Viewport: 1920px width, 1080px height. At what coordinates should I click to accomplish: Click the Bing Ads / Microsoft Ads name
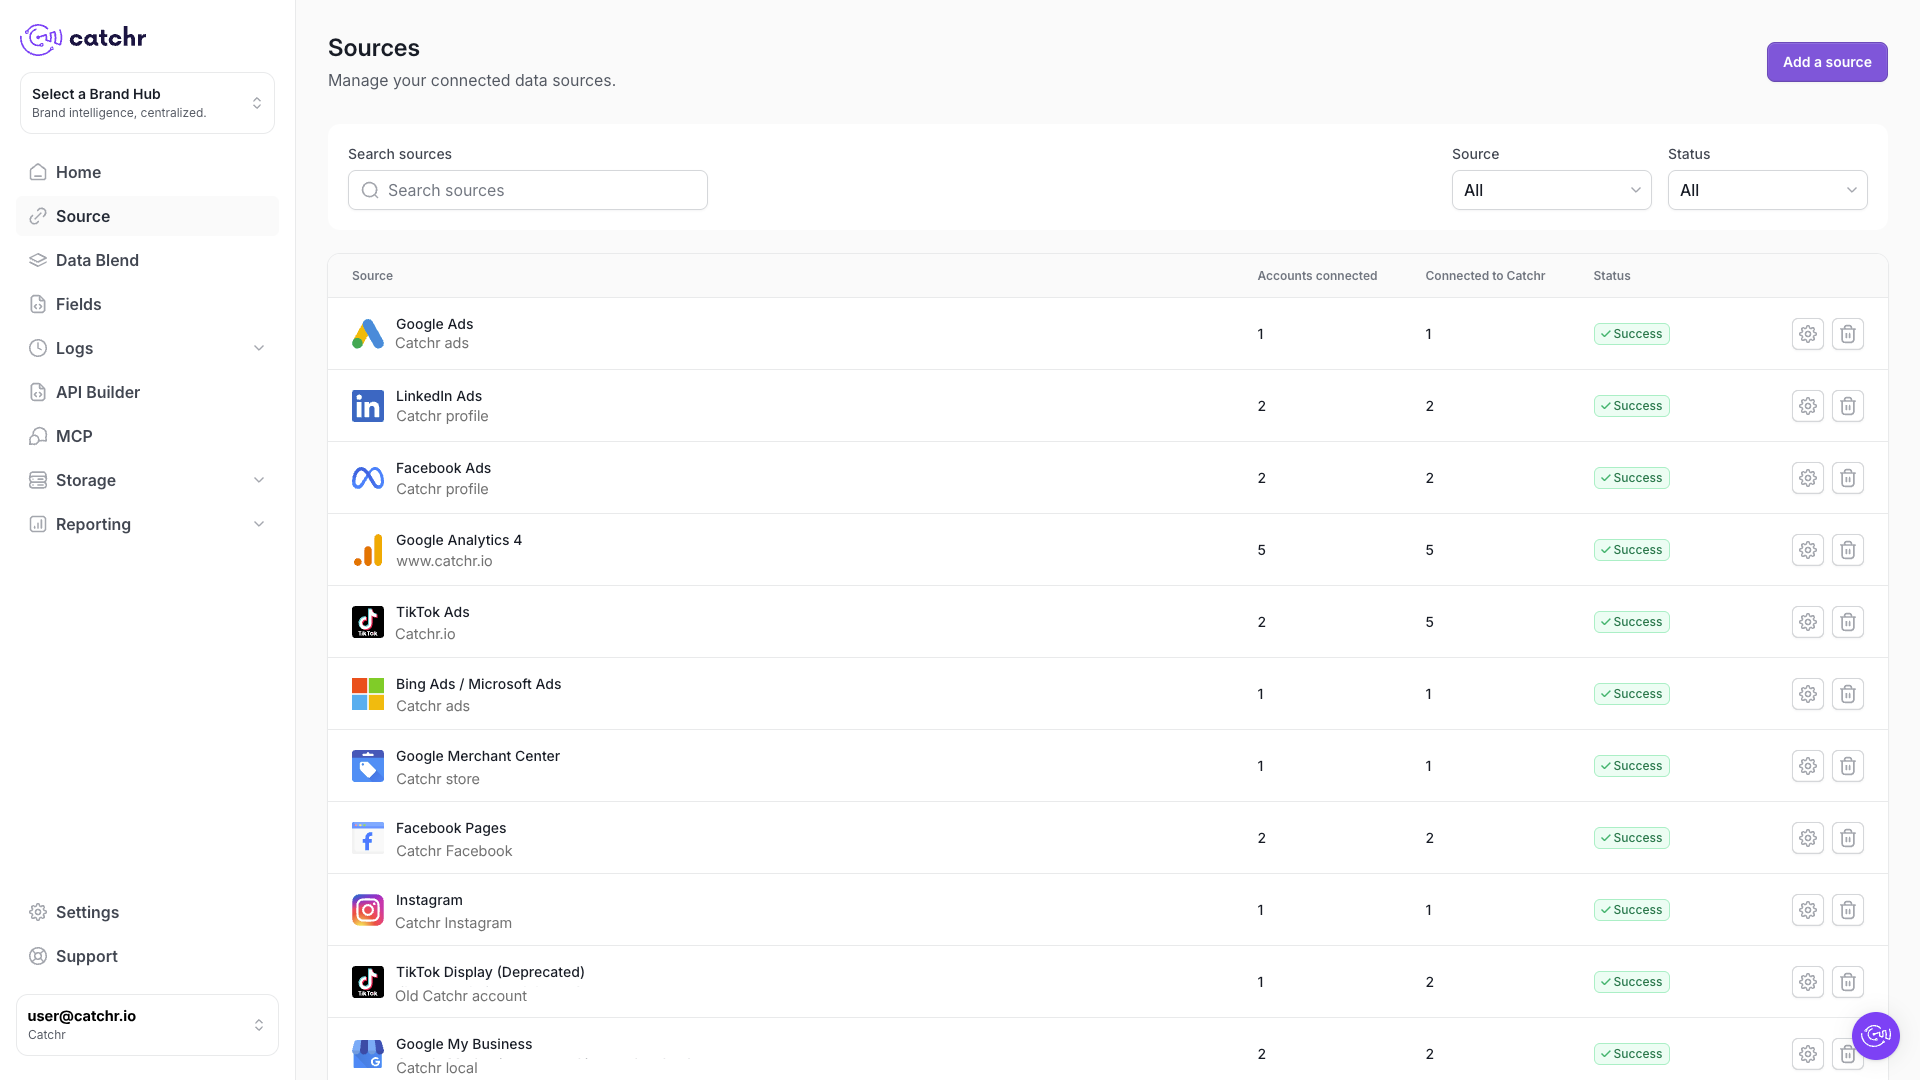[x=479, y=684]
